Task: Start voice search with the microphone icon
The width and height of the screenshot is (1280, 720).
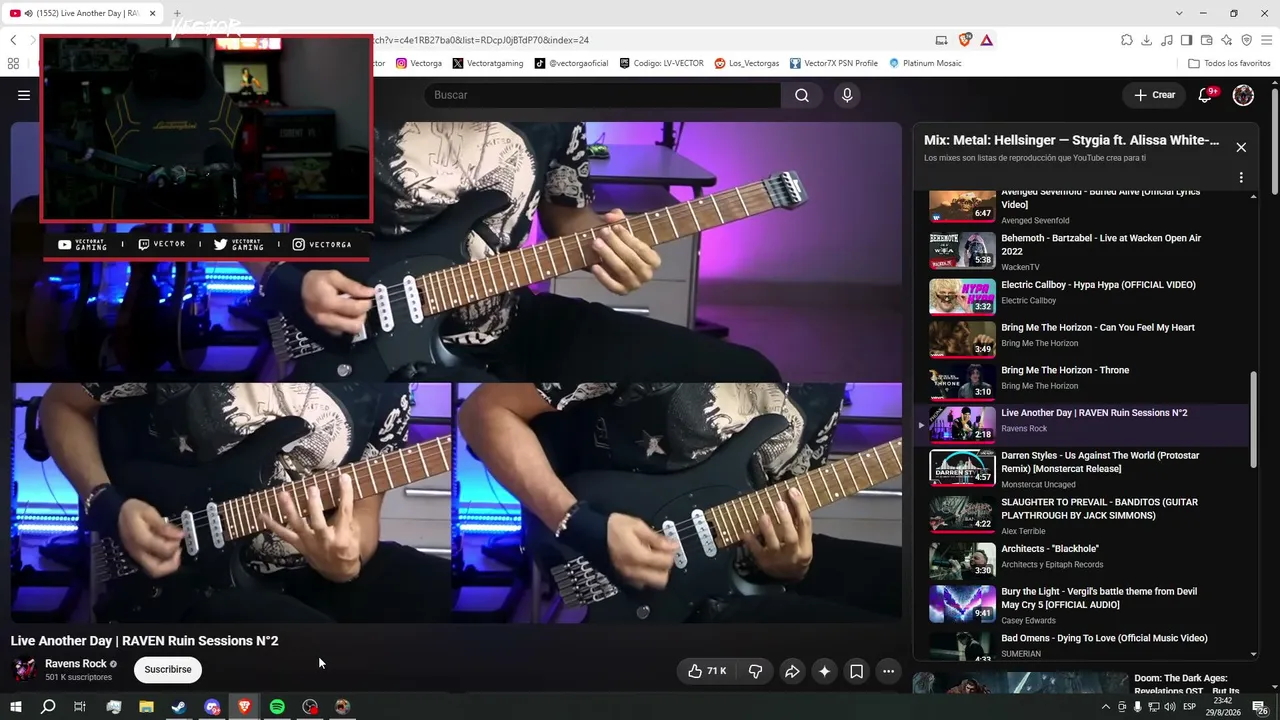Action: point(847,95)
